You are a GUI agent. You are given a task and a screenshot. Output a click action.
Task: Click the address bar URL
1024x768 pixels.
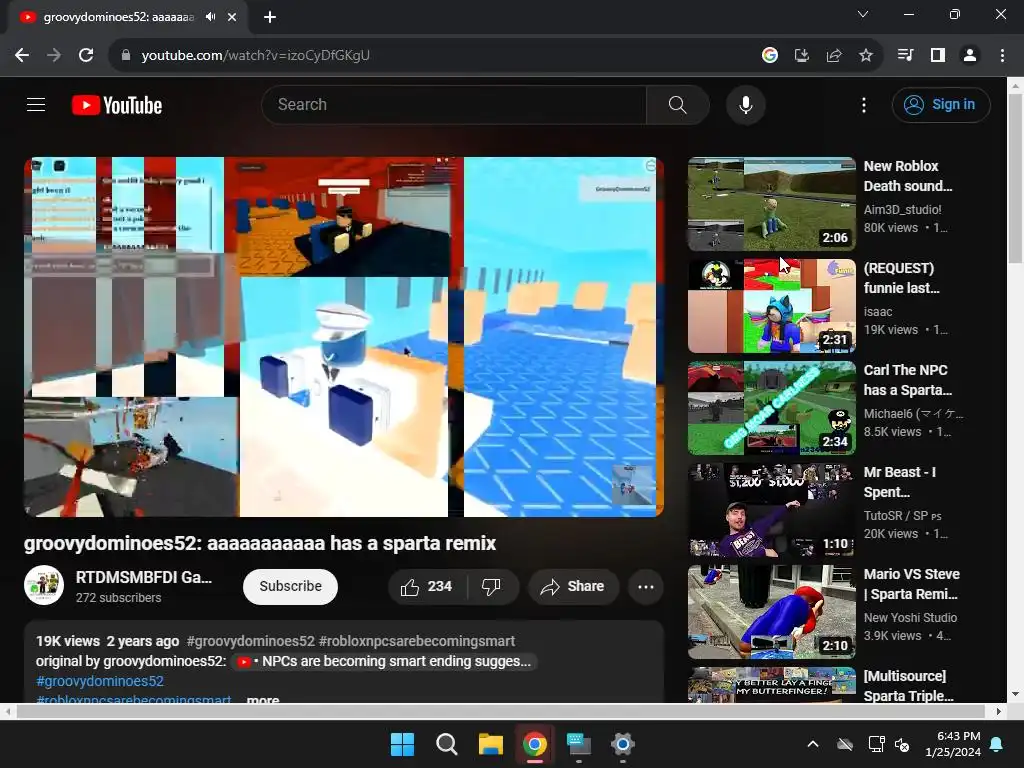(255, 56)
